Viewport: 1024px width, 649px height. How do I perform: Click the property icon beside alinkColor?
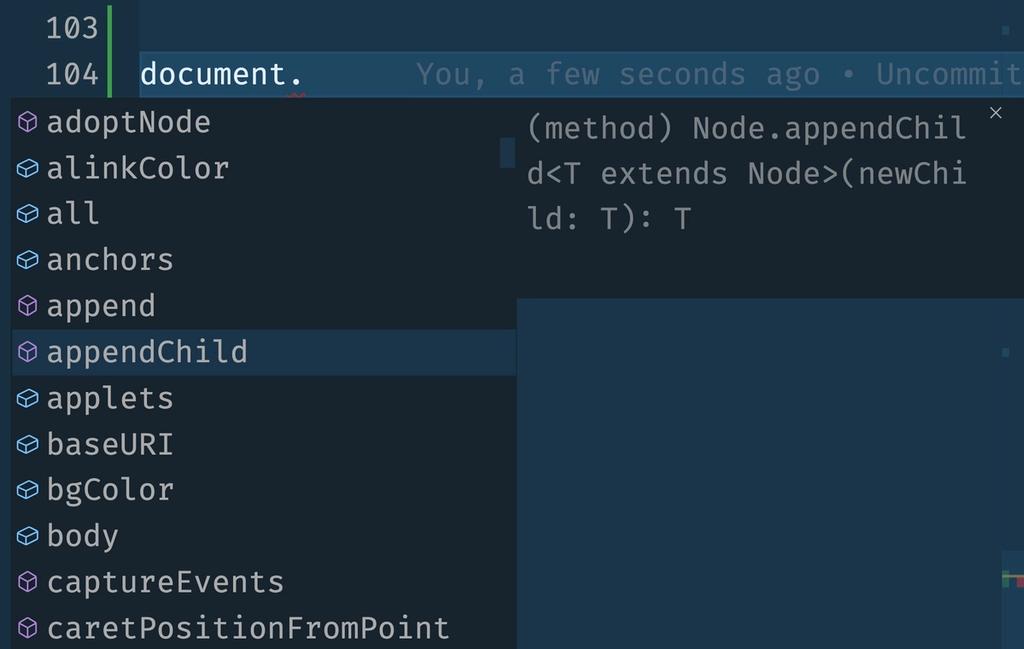[27, 168]
